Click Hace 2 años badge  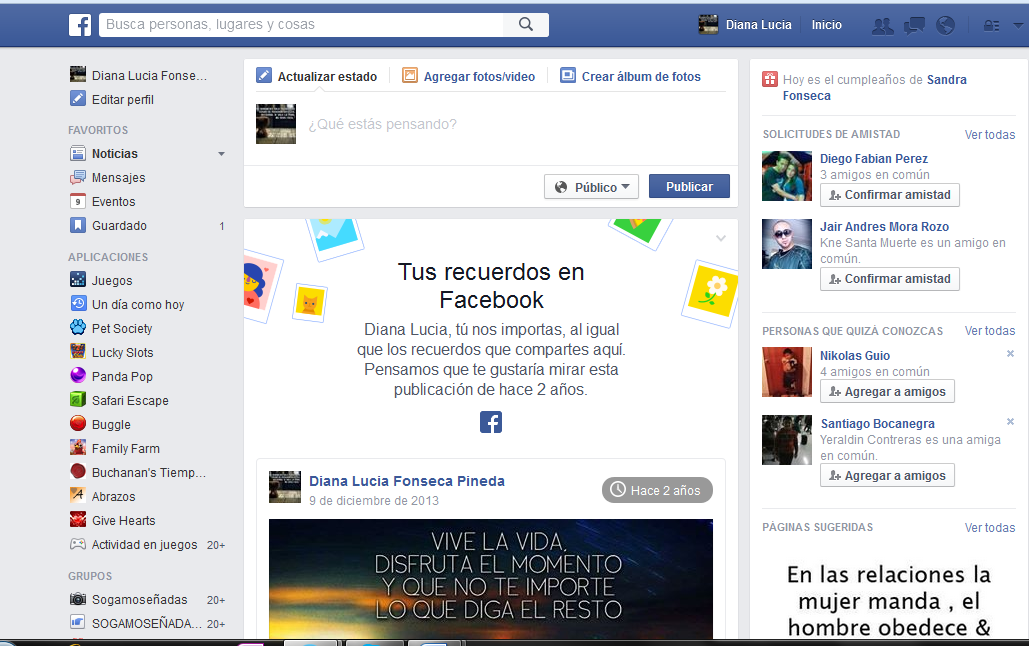[657, 490]
